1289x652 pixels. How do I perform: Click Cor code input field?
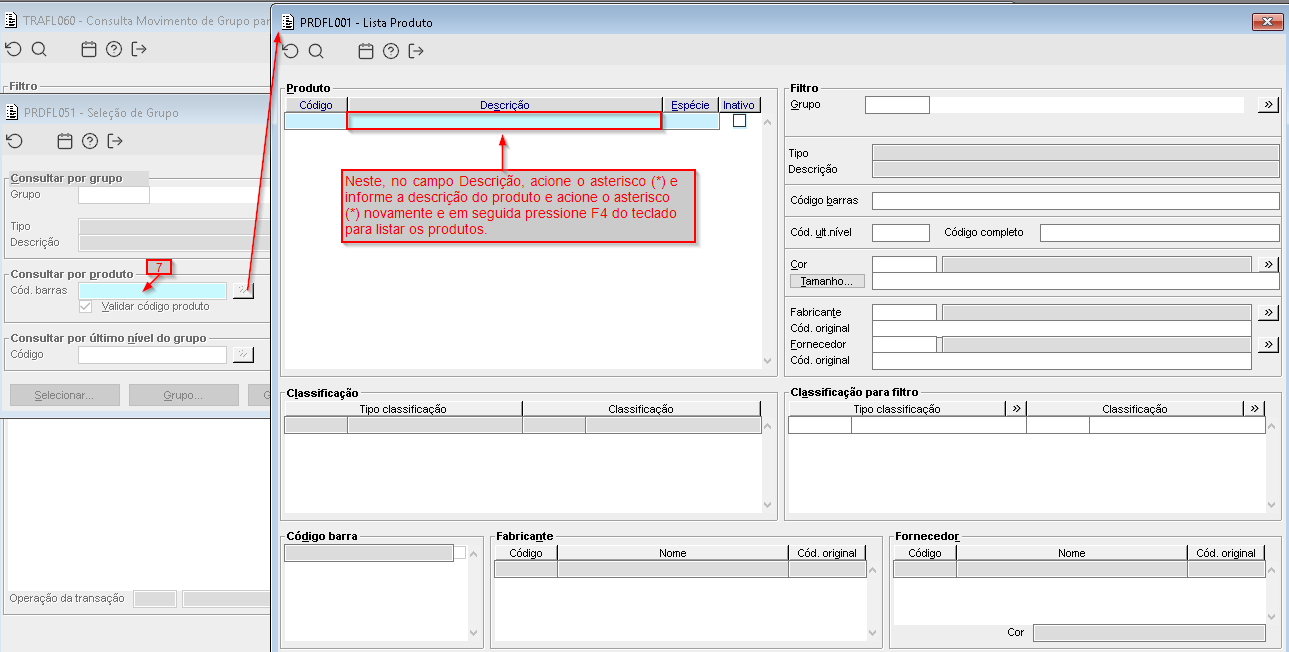coord(905,264)
